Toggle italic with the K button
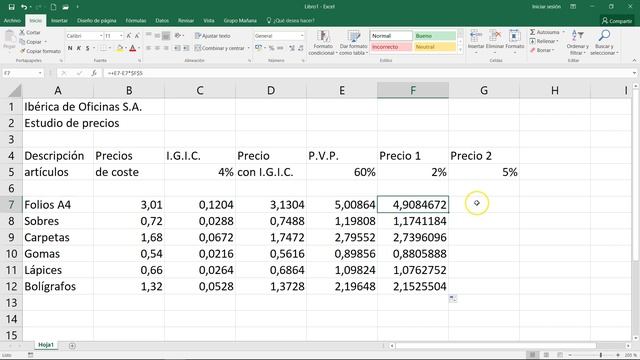The width and height of the screenshot is (640, 360). [79, 48]
